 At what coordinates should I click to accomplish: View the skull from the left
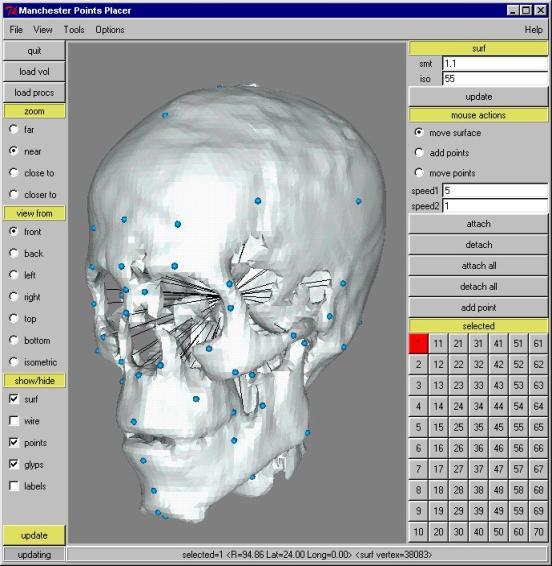tap(14, 275)
